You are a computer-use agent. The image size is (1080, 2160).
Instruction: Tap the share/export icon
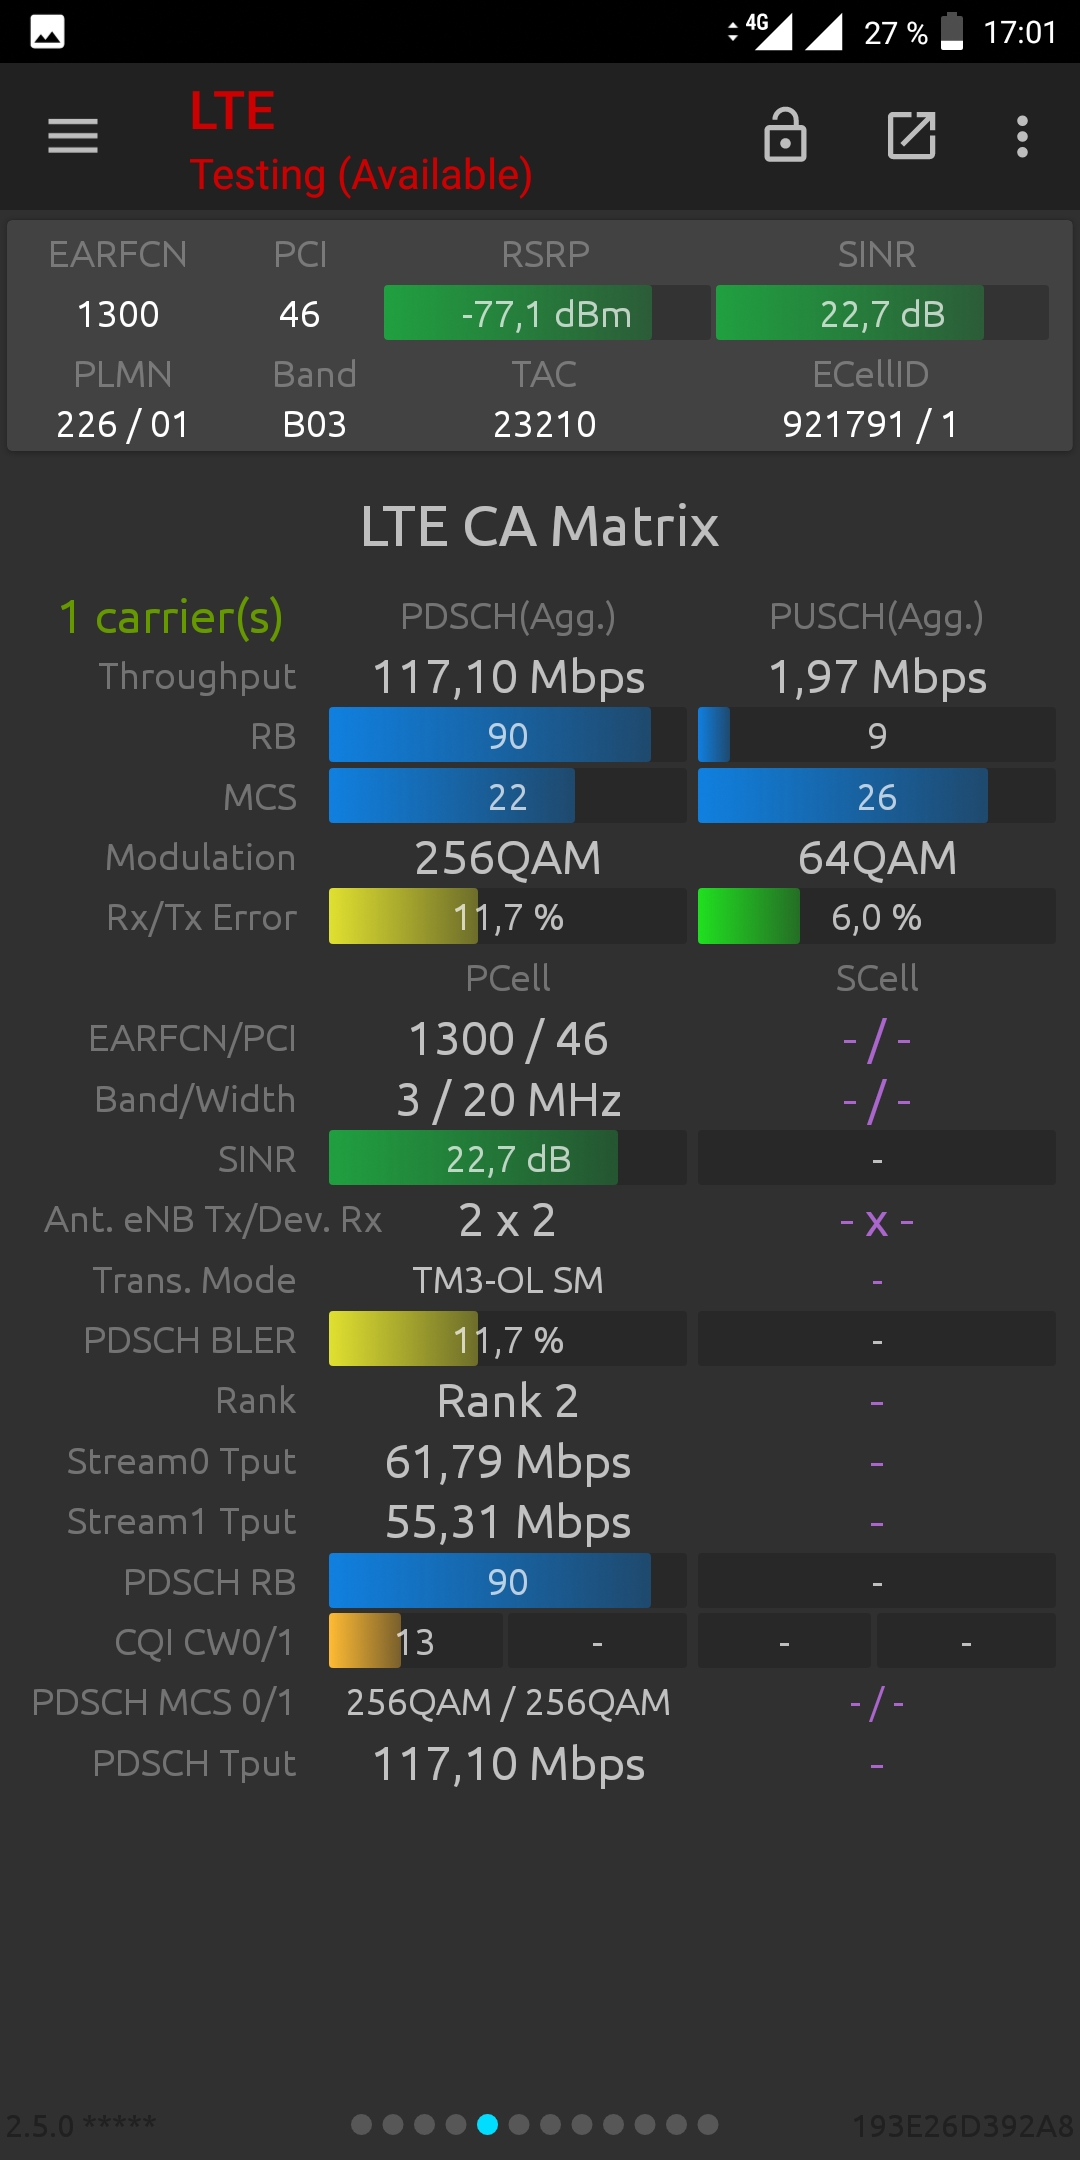pyautogui.click(x=912, y=135)
